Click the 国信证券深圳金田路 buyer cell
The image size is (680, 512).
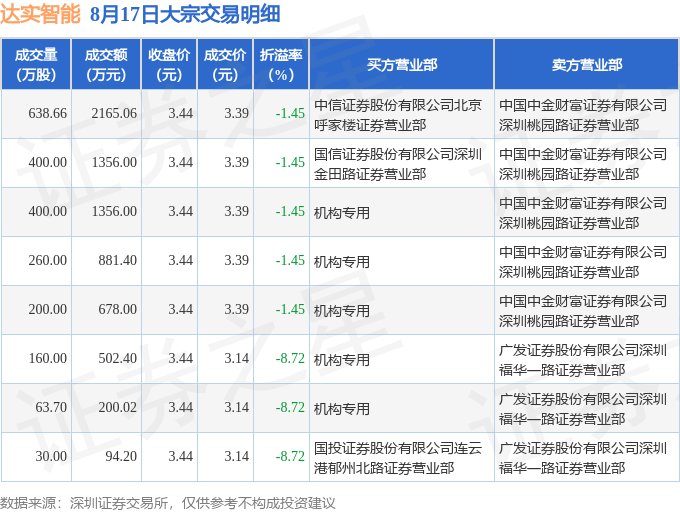[402, 163]
